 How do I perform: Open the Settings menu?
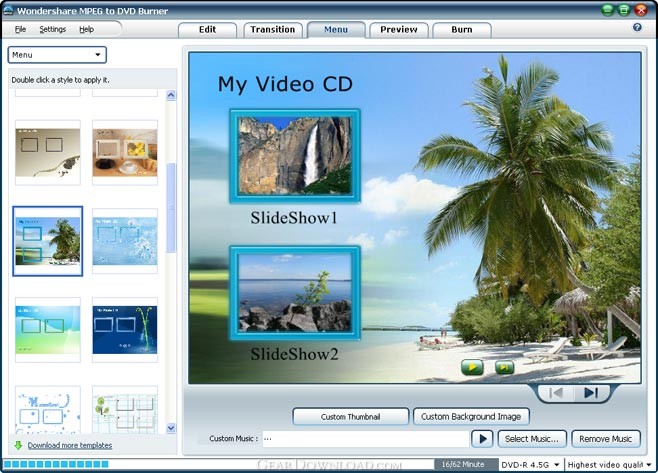[52, 29]
